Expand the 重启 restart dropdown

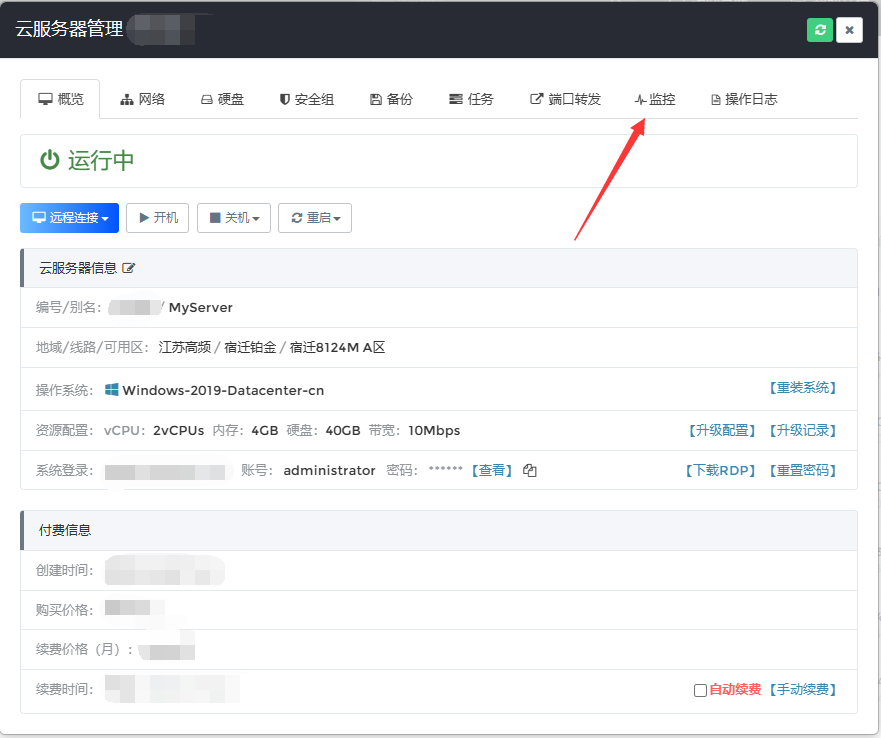[x=315, y=218]
